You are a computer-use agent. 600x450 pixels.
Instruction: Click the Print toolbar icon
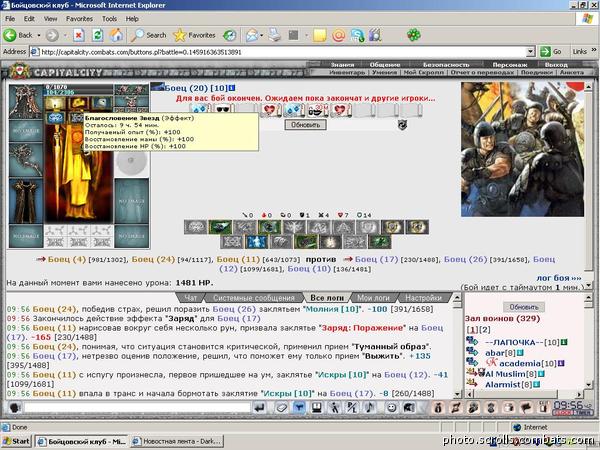pyautogui.click(x=274, y=36)
